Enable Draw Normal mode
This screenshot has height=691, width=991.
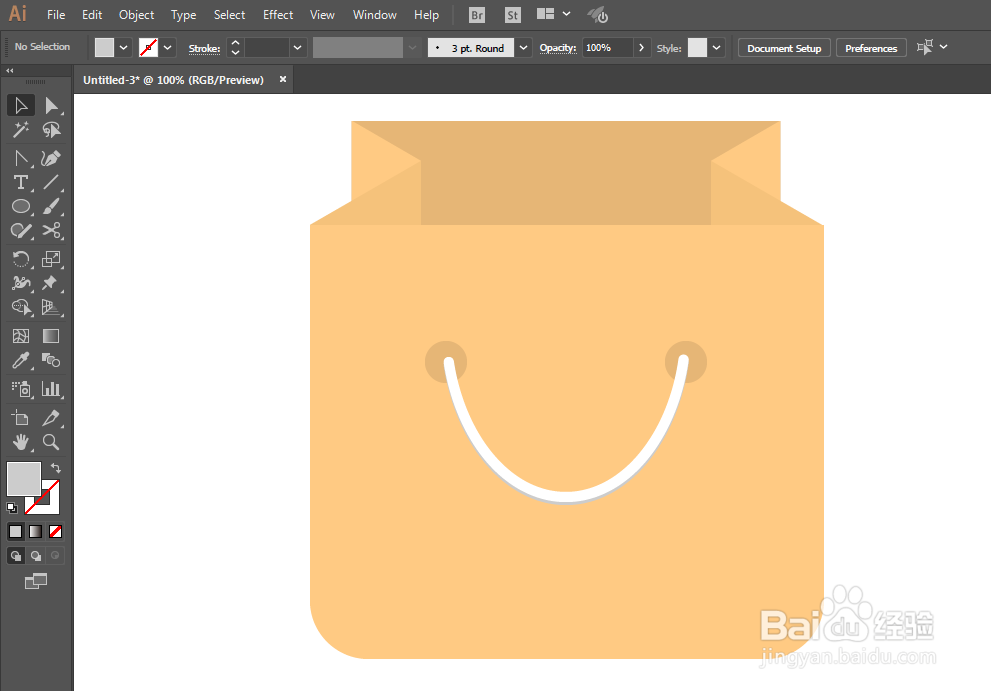[x=16, y=556]
